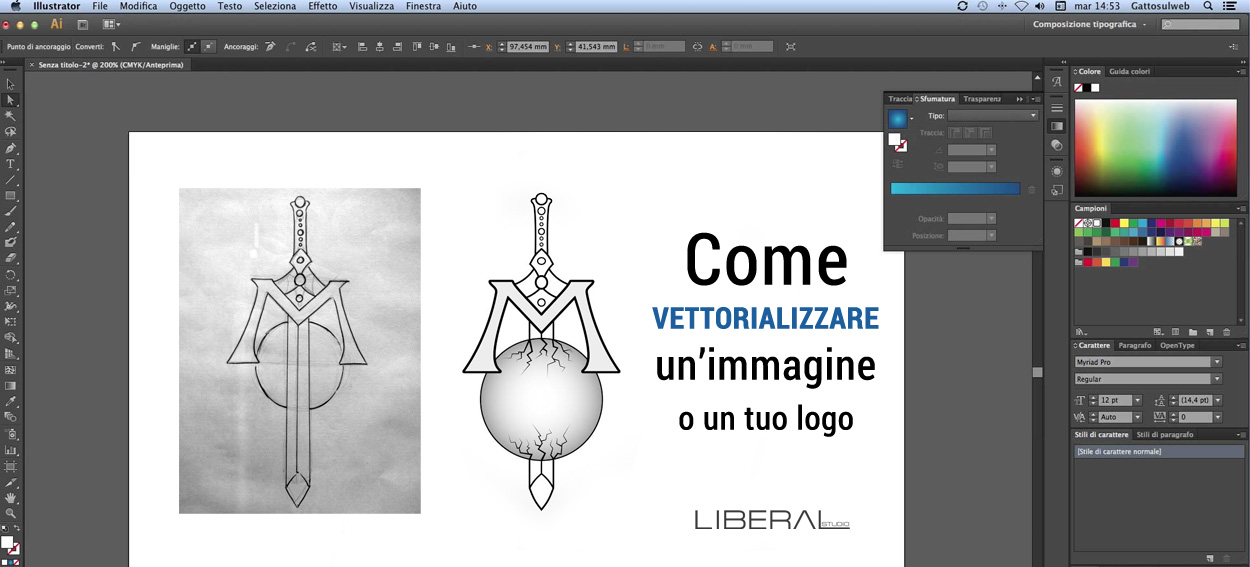Select the Pen tool in the toolbar
The height and width of the screenshot is (567, 1250).
[11, 148]
